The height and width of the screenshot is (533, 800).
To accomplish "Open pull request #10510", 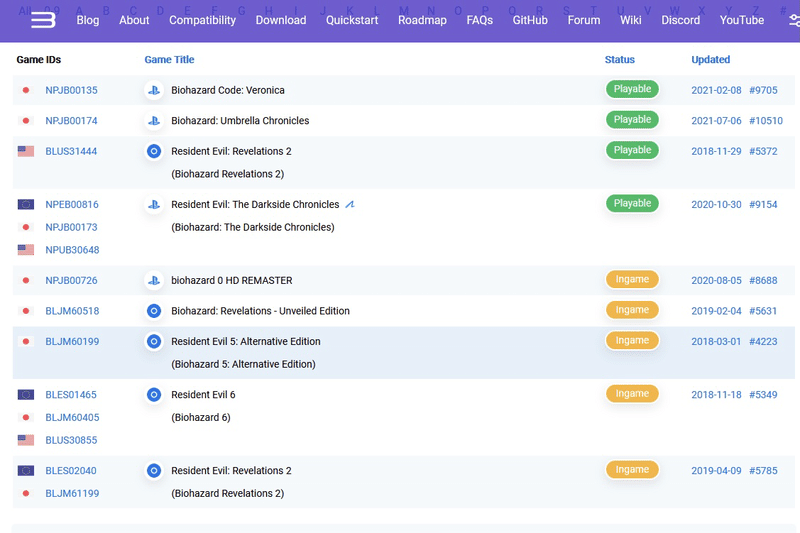I will (766, 121).
